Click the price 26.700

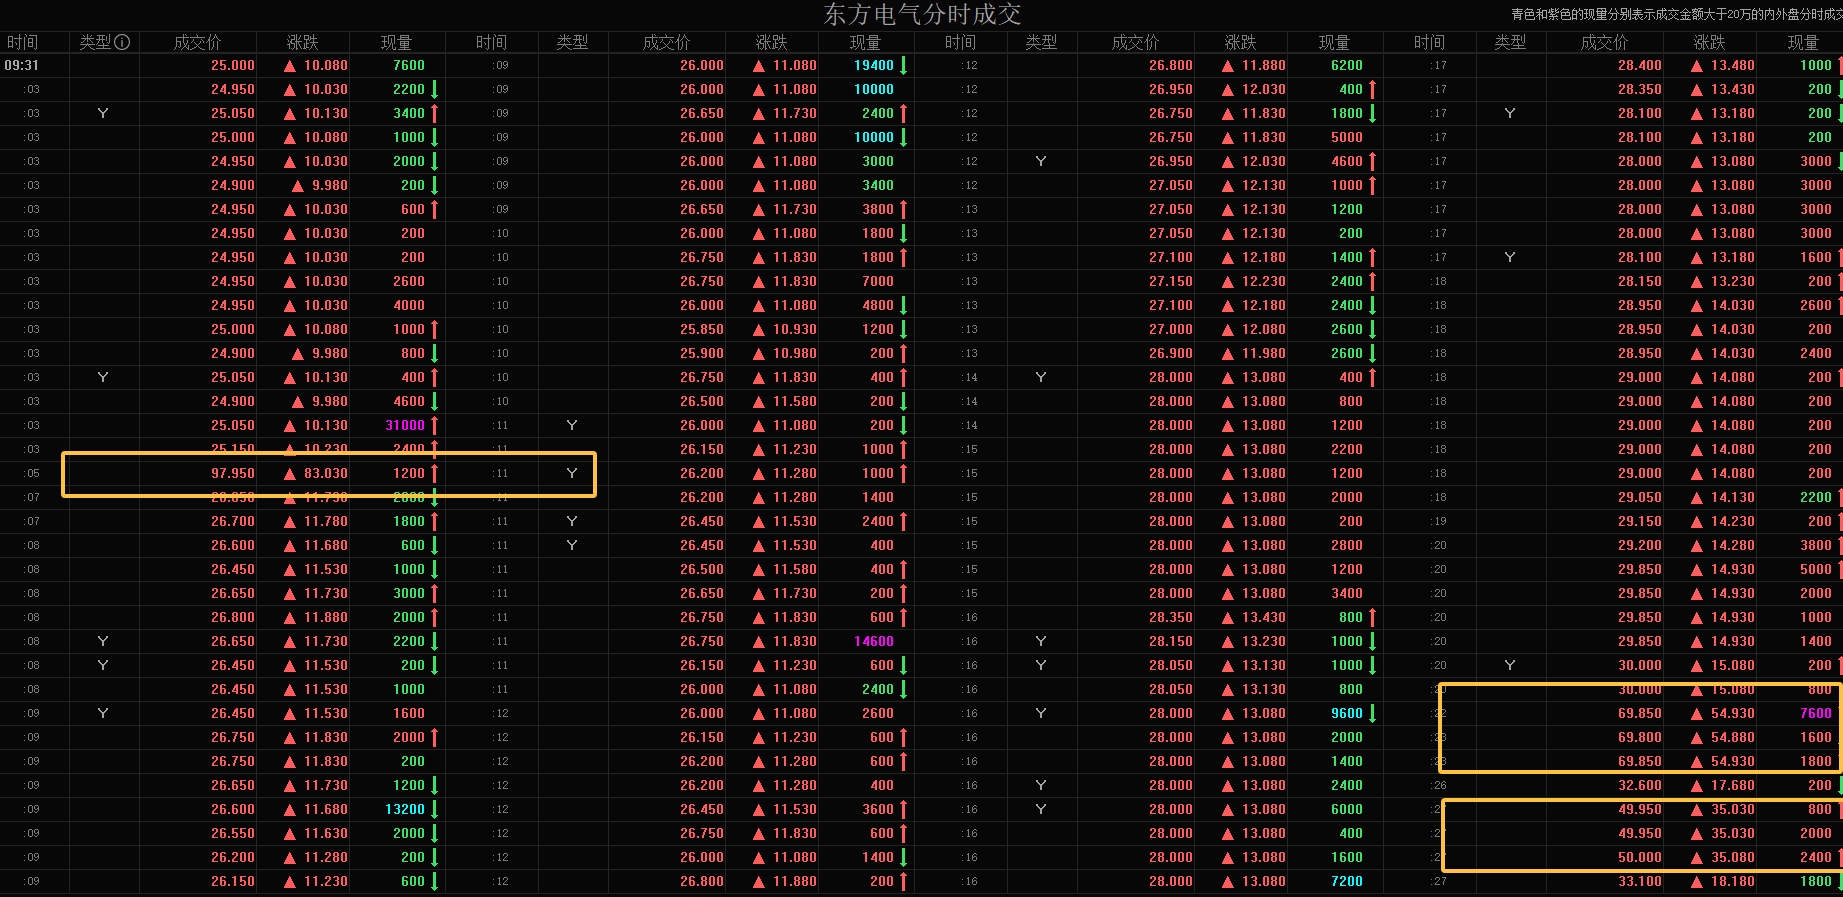coord(233,521)
